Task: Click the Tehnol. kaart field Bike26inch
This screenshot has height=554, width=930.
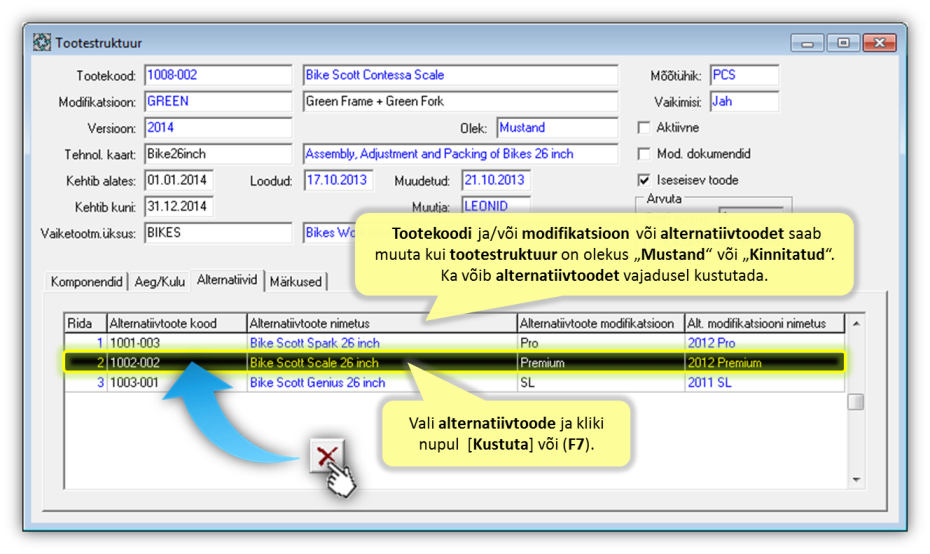Action: (x=218, y=154)
